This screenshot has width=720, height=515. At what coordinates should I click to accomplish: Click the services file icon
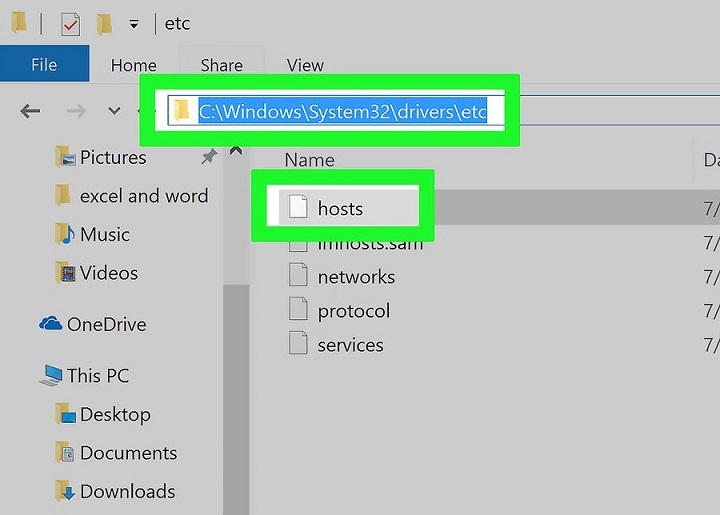(298, 342)
